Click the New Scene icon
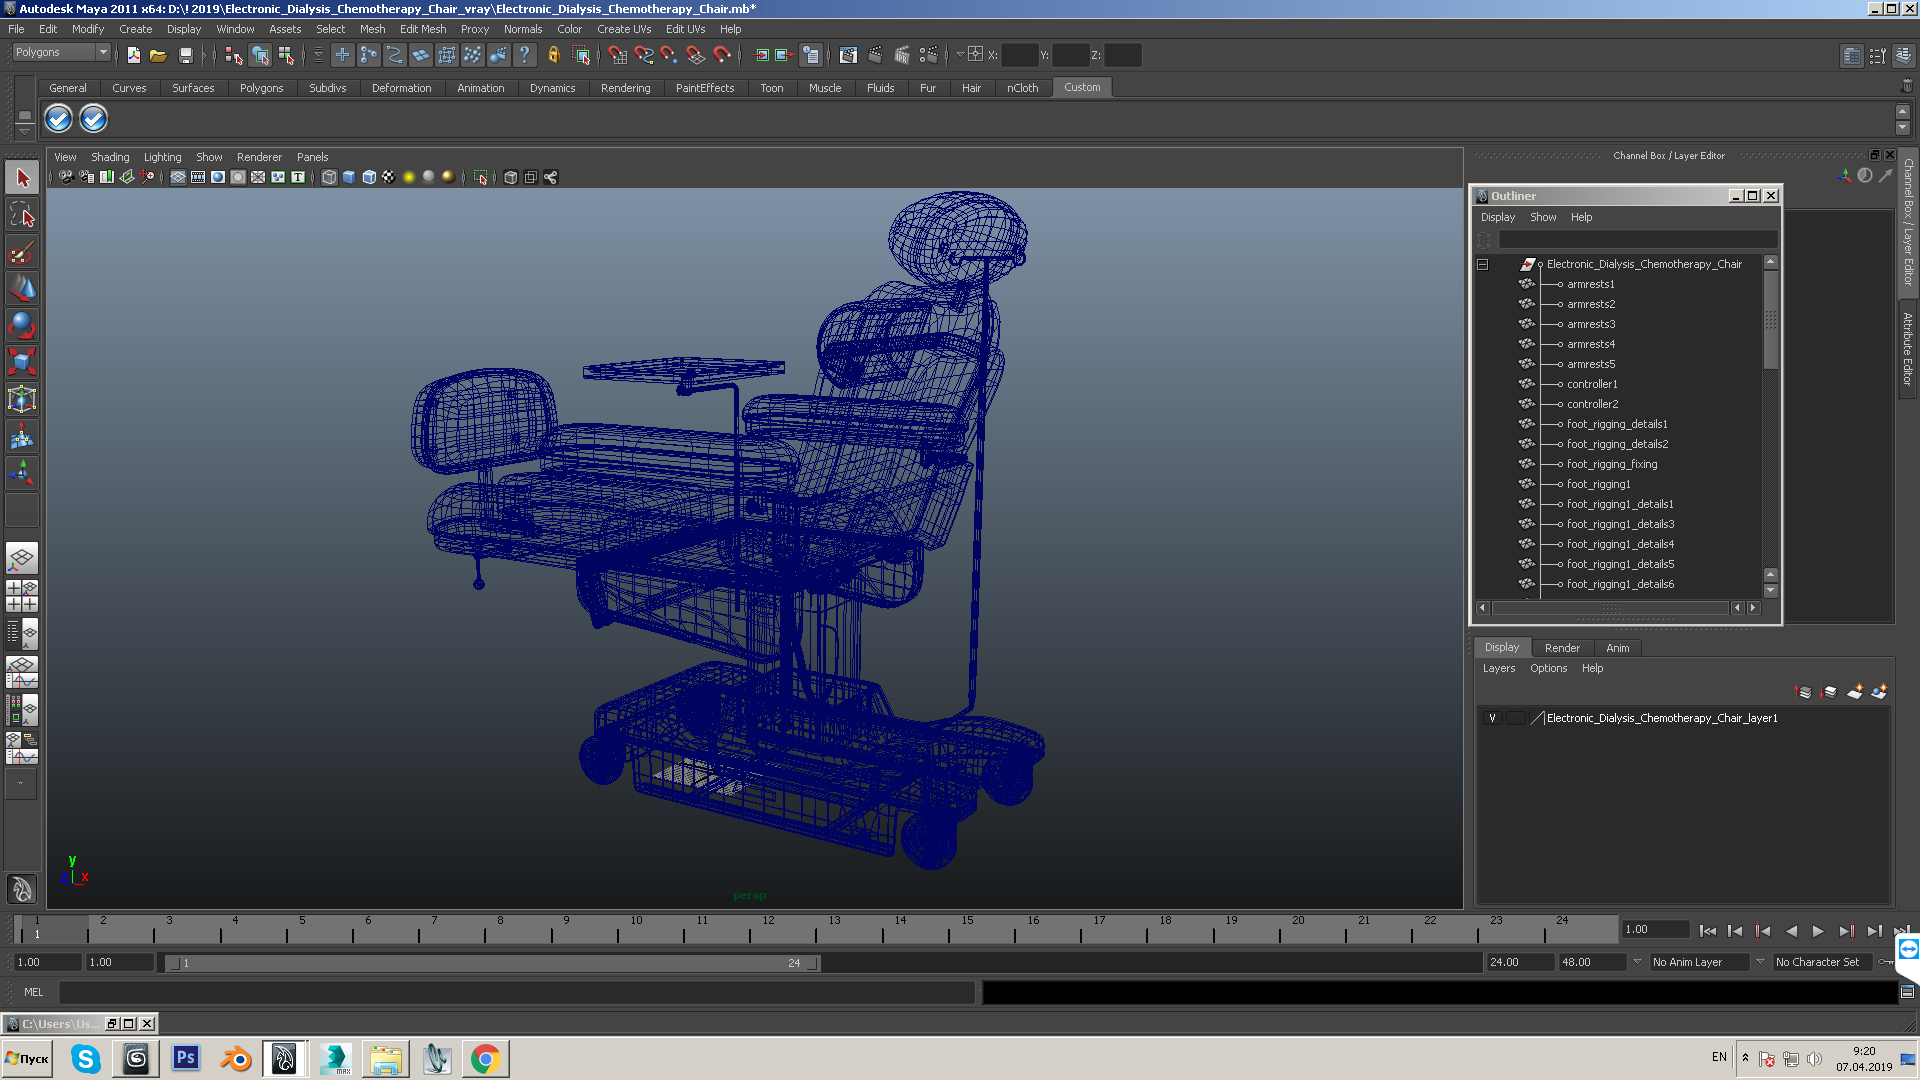1920x1080 pixels. tap(133, 55)
